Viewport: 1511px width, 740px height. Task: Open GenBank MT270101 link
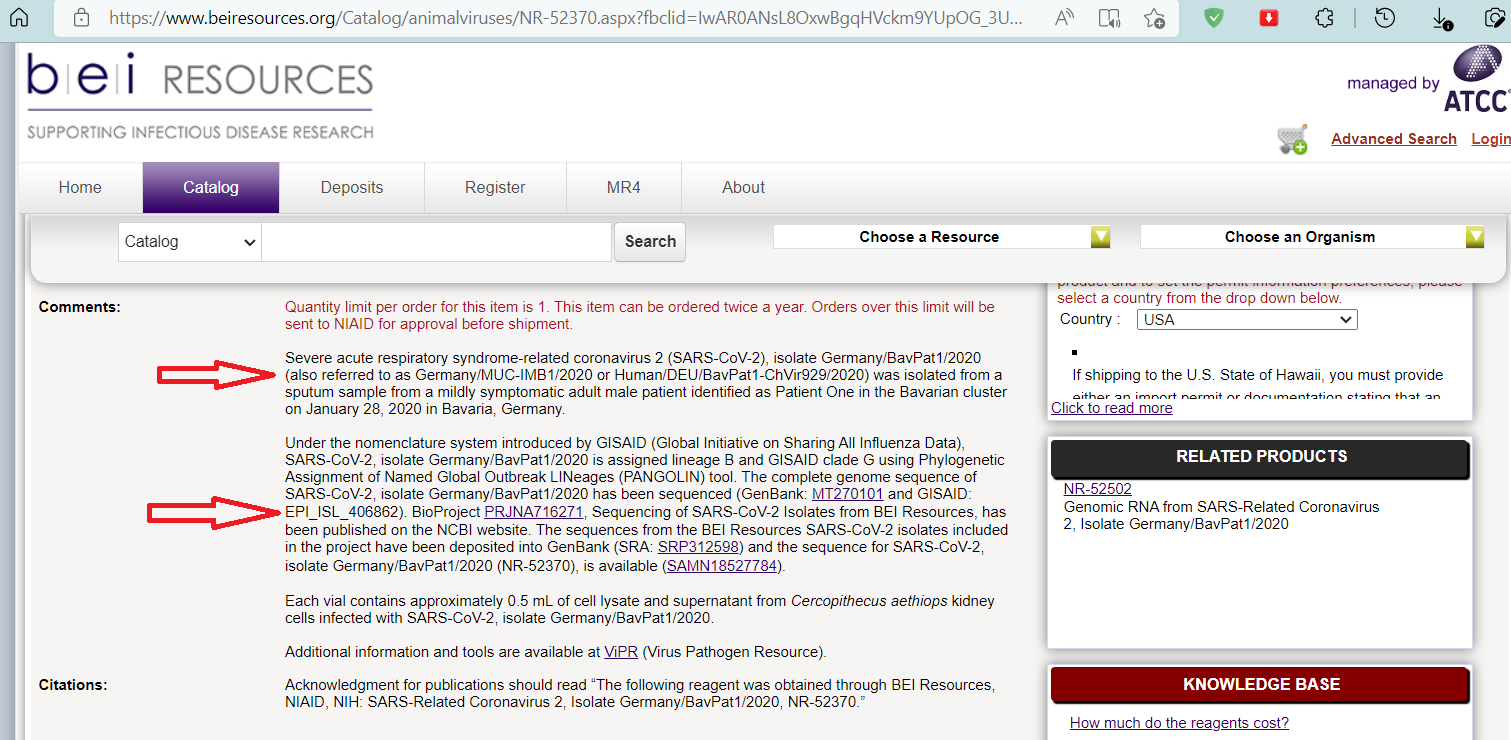pyautogui.click(x=847, y=494)
